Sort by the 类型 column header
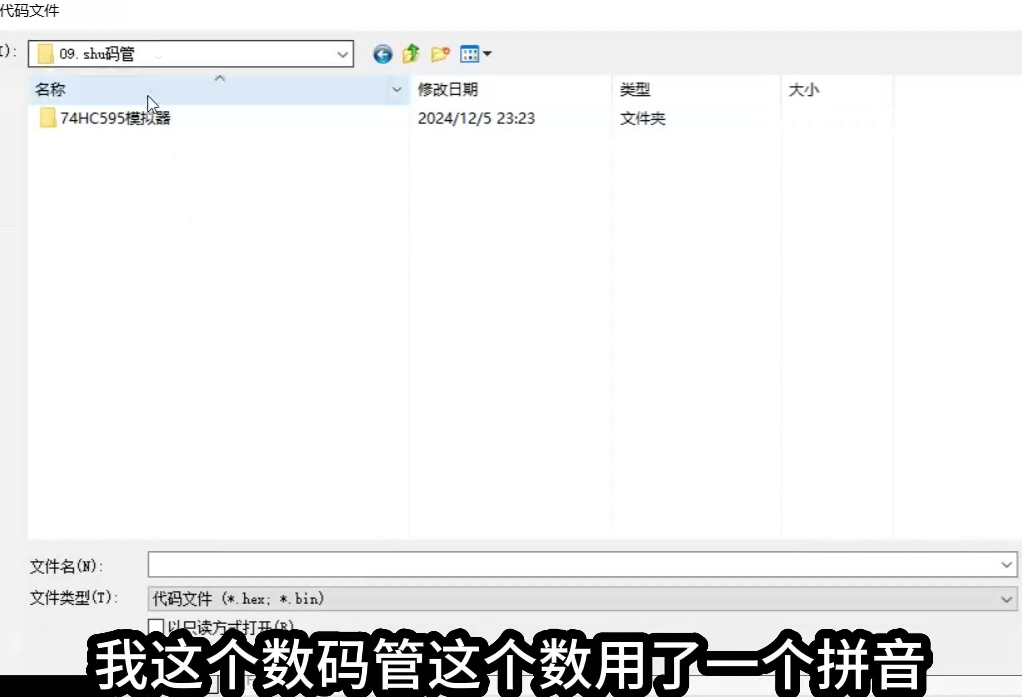The height and width of the screenshot is (697, 1022). tap(696, 89)
